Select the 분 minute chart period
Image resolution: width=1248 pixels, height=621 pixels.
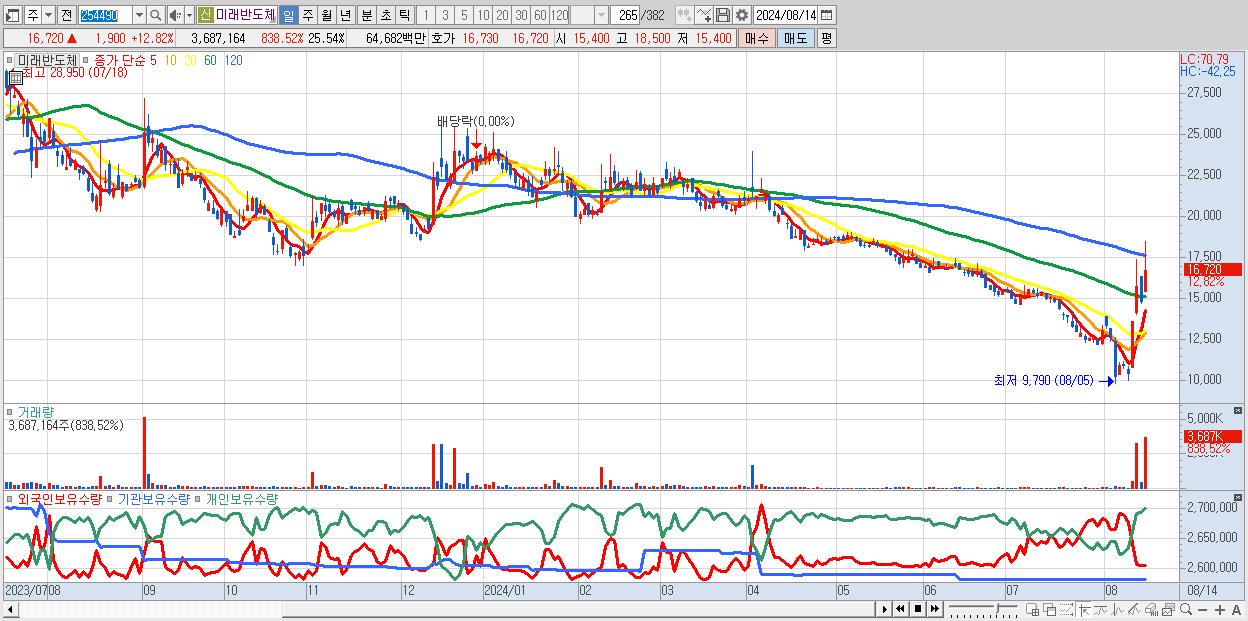[366, 15]
